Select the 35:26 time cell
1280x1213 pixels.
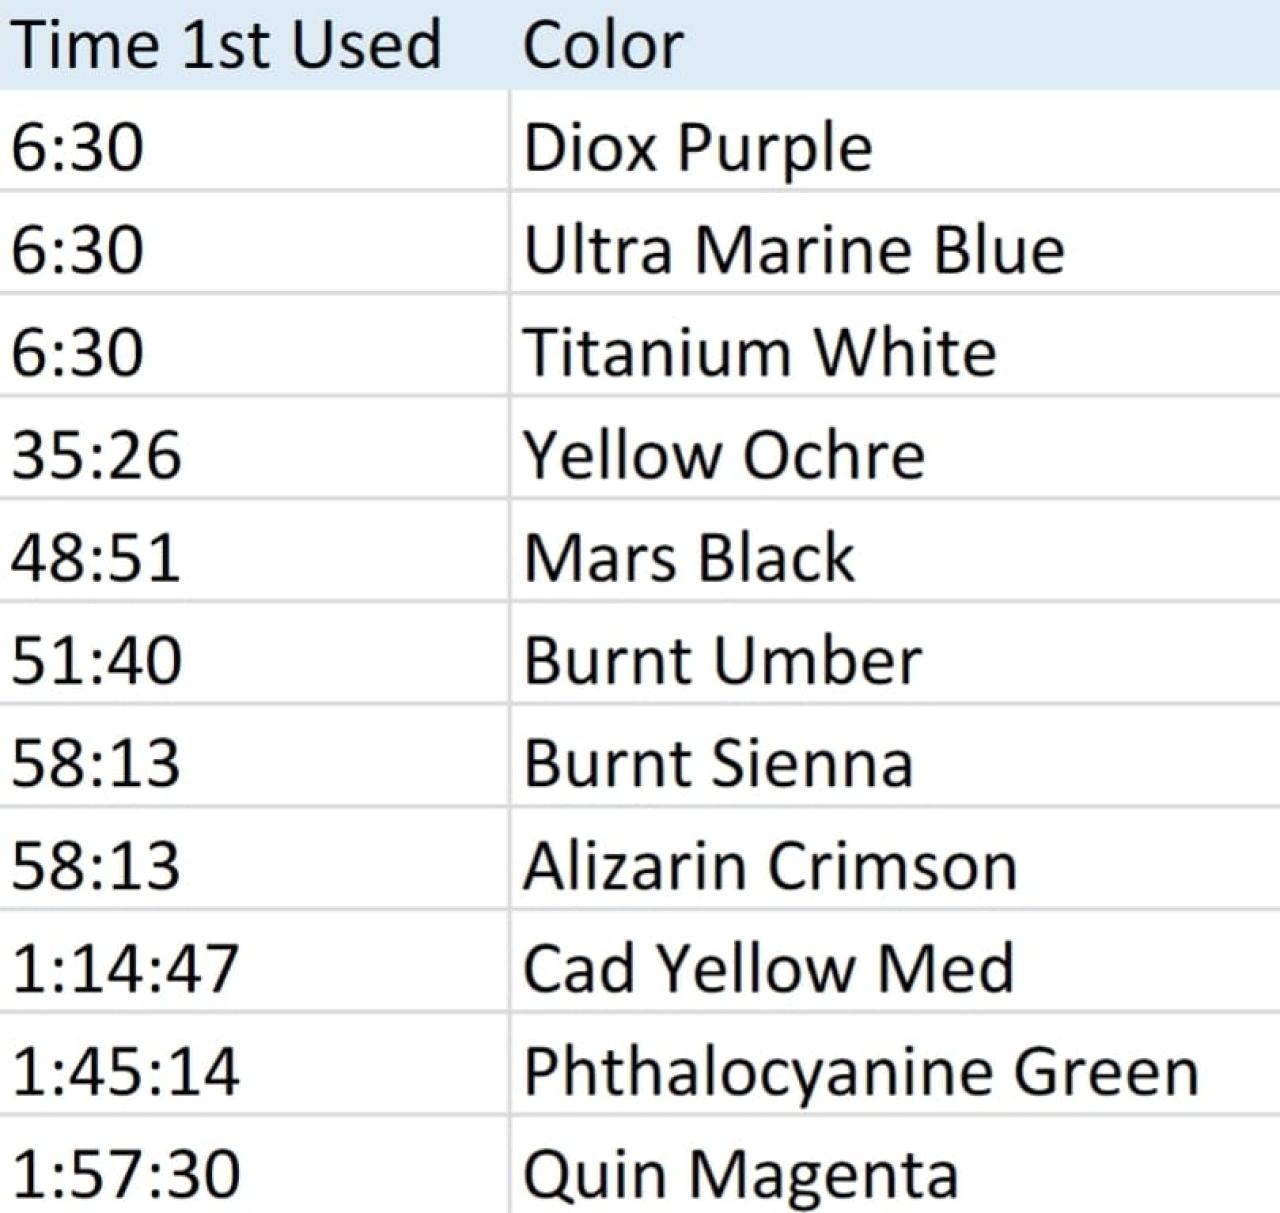coord(97,455)
